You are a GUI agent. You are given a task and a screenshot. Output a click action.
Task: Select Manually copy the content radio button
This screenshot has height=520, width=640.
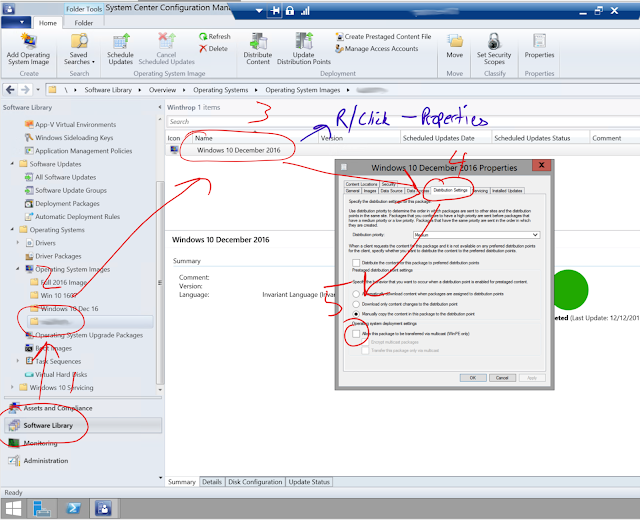(x=356, y=314)
